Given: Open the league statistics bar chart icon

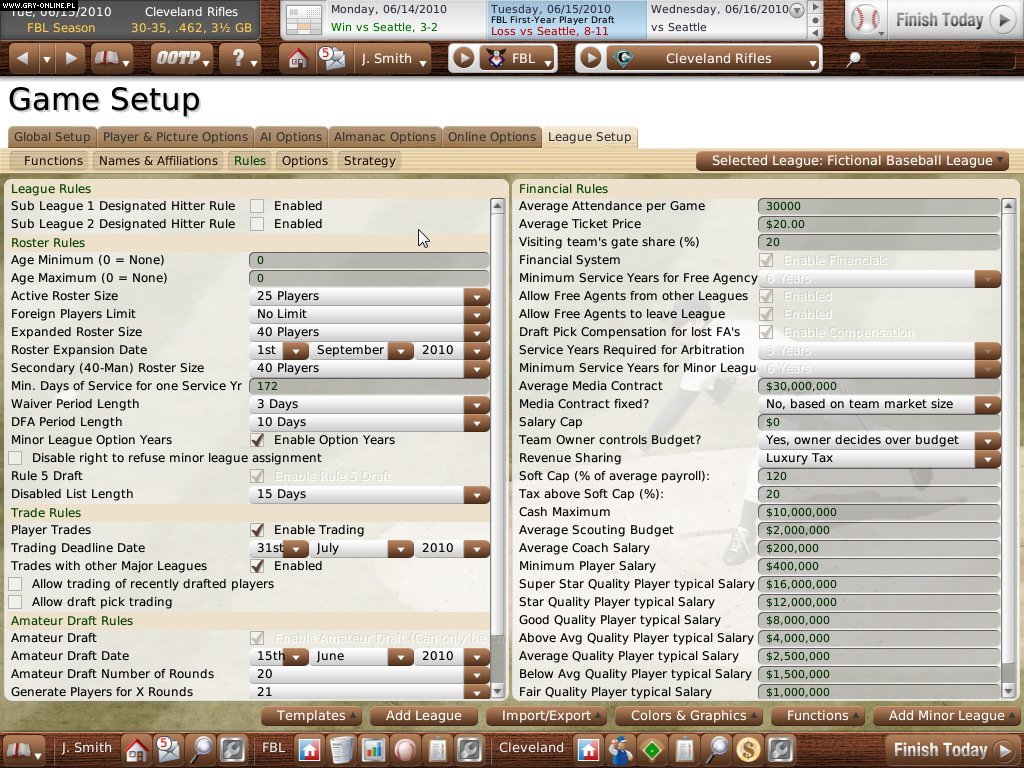Looking at the screenshot, I should pyautogui.click(x=373, y=748).
